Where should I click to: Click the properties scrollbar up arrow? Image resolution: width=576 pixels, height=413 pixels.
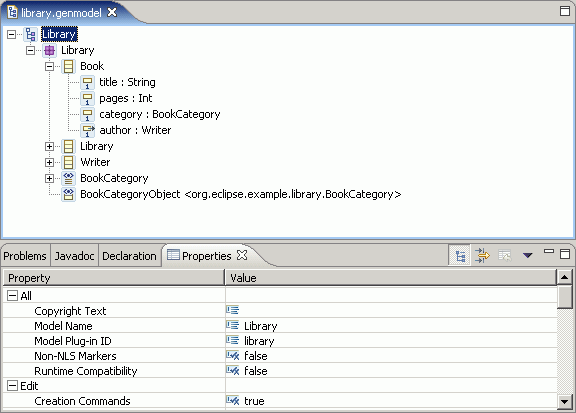pyautogui.click(x=565, y=277)
